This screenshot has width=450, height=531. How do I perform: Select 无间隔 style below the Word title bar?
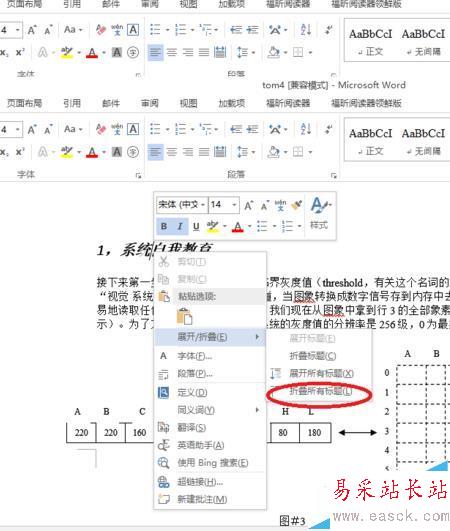pos(423,141)
